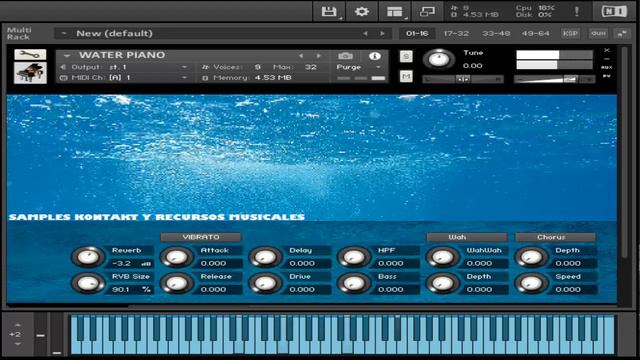Shift keyboard octave down arrow
The height and width of the screenshot is (360, 640).
coord(18,344)
